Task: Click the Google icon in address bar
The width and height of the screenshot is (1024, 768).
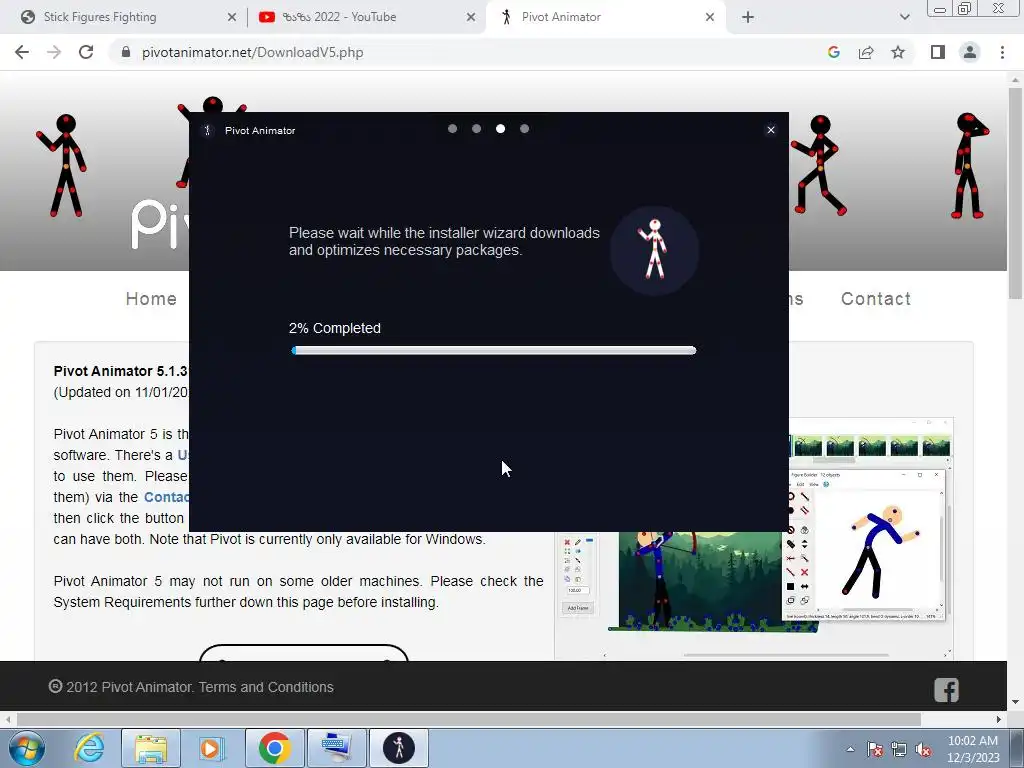Action: [833, 52]
